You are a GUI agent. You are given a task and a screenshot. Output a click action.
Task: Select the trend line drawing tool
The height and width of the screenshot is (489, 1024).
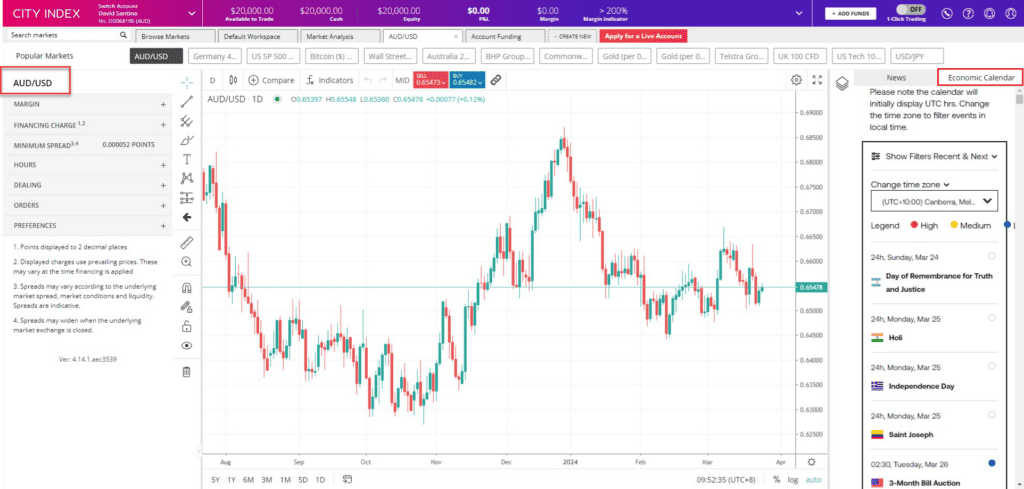[x=187, y=101]
